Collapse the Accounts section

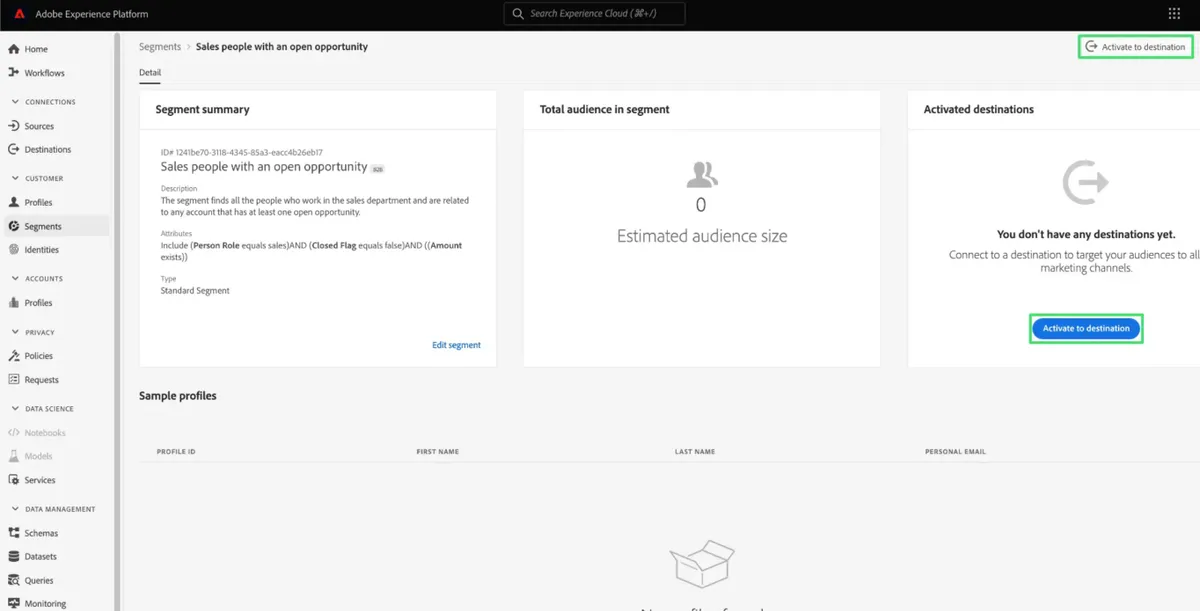click(x=15, y=279)
